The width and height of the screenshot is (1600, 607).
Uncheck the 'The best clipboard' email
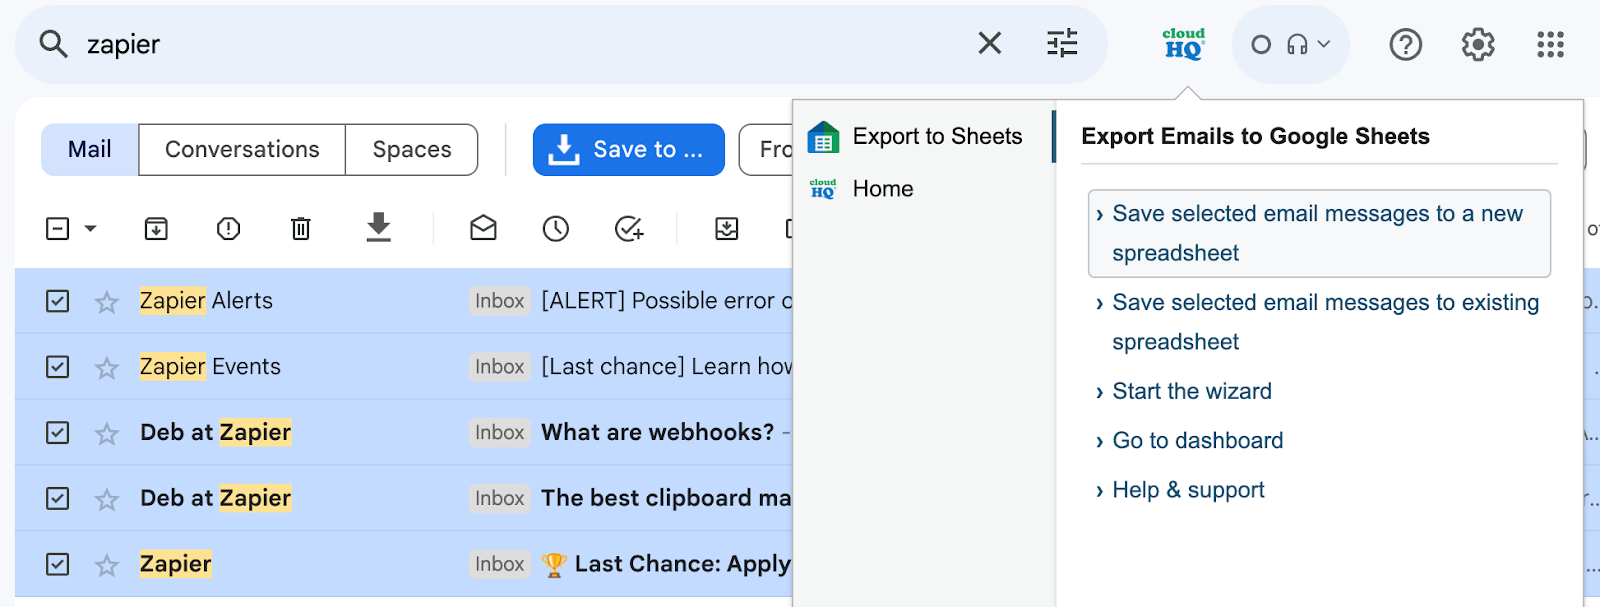[58, 498]
